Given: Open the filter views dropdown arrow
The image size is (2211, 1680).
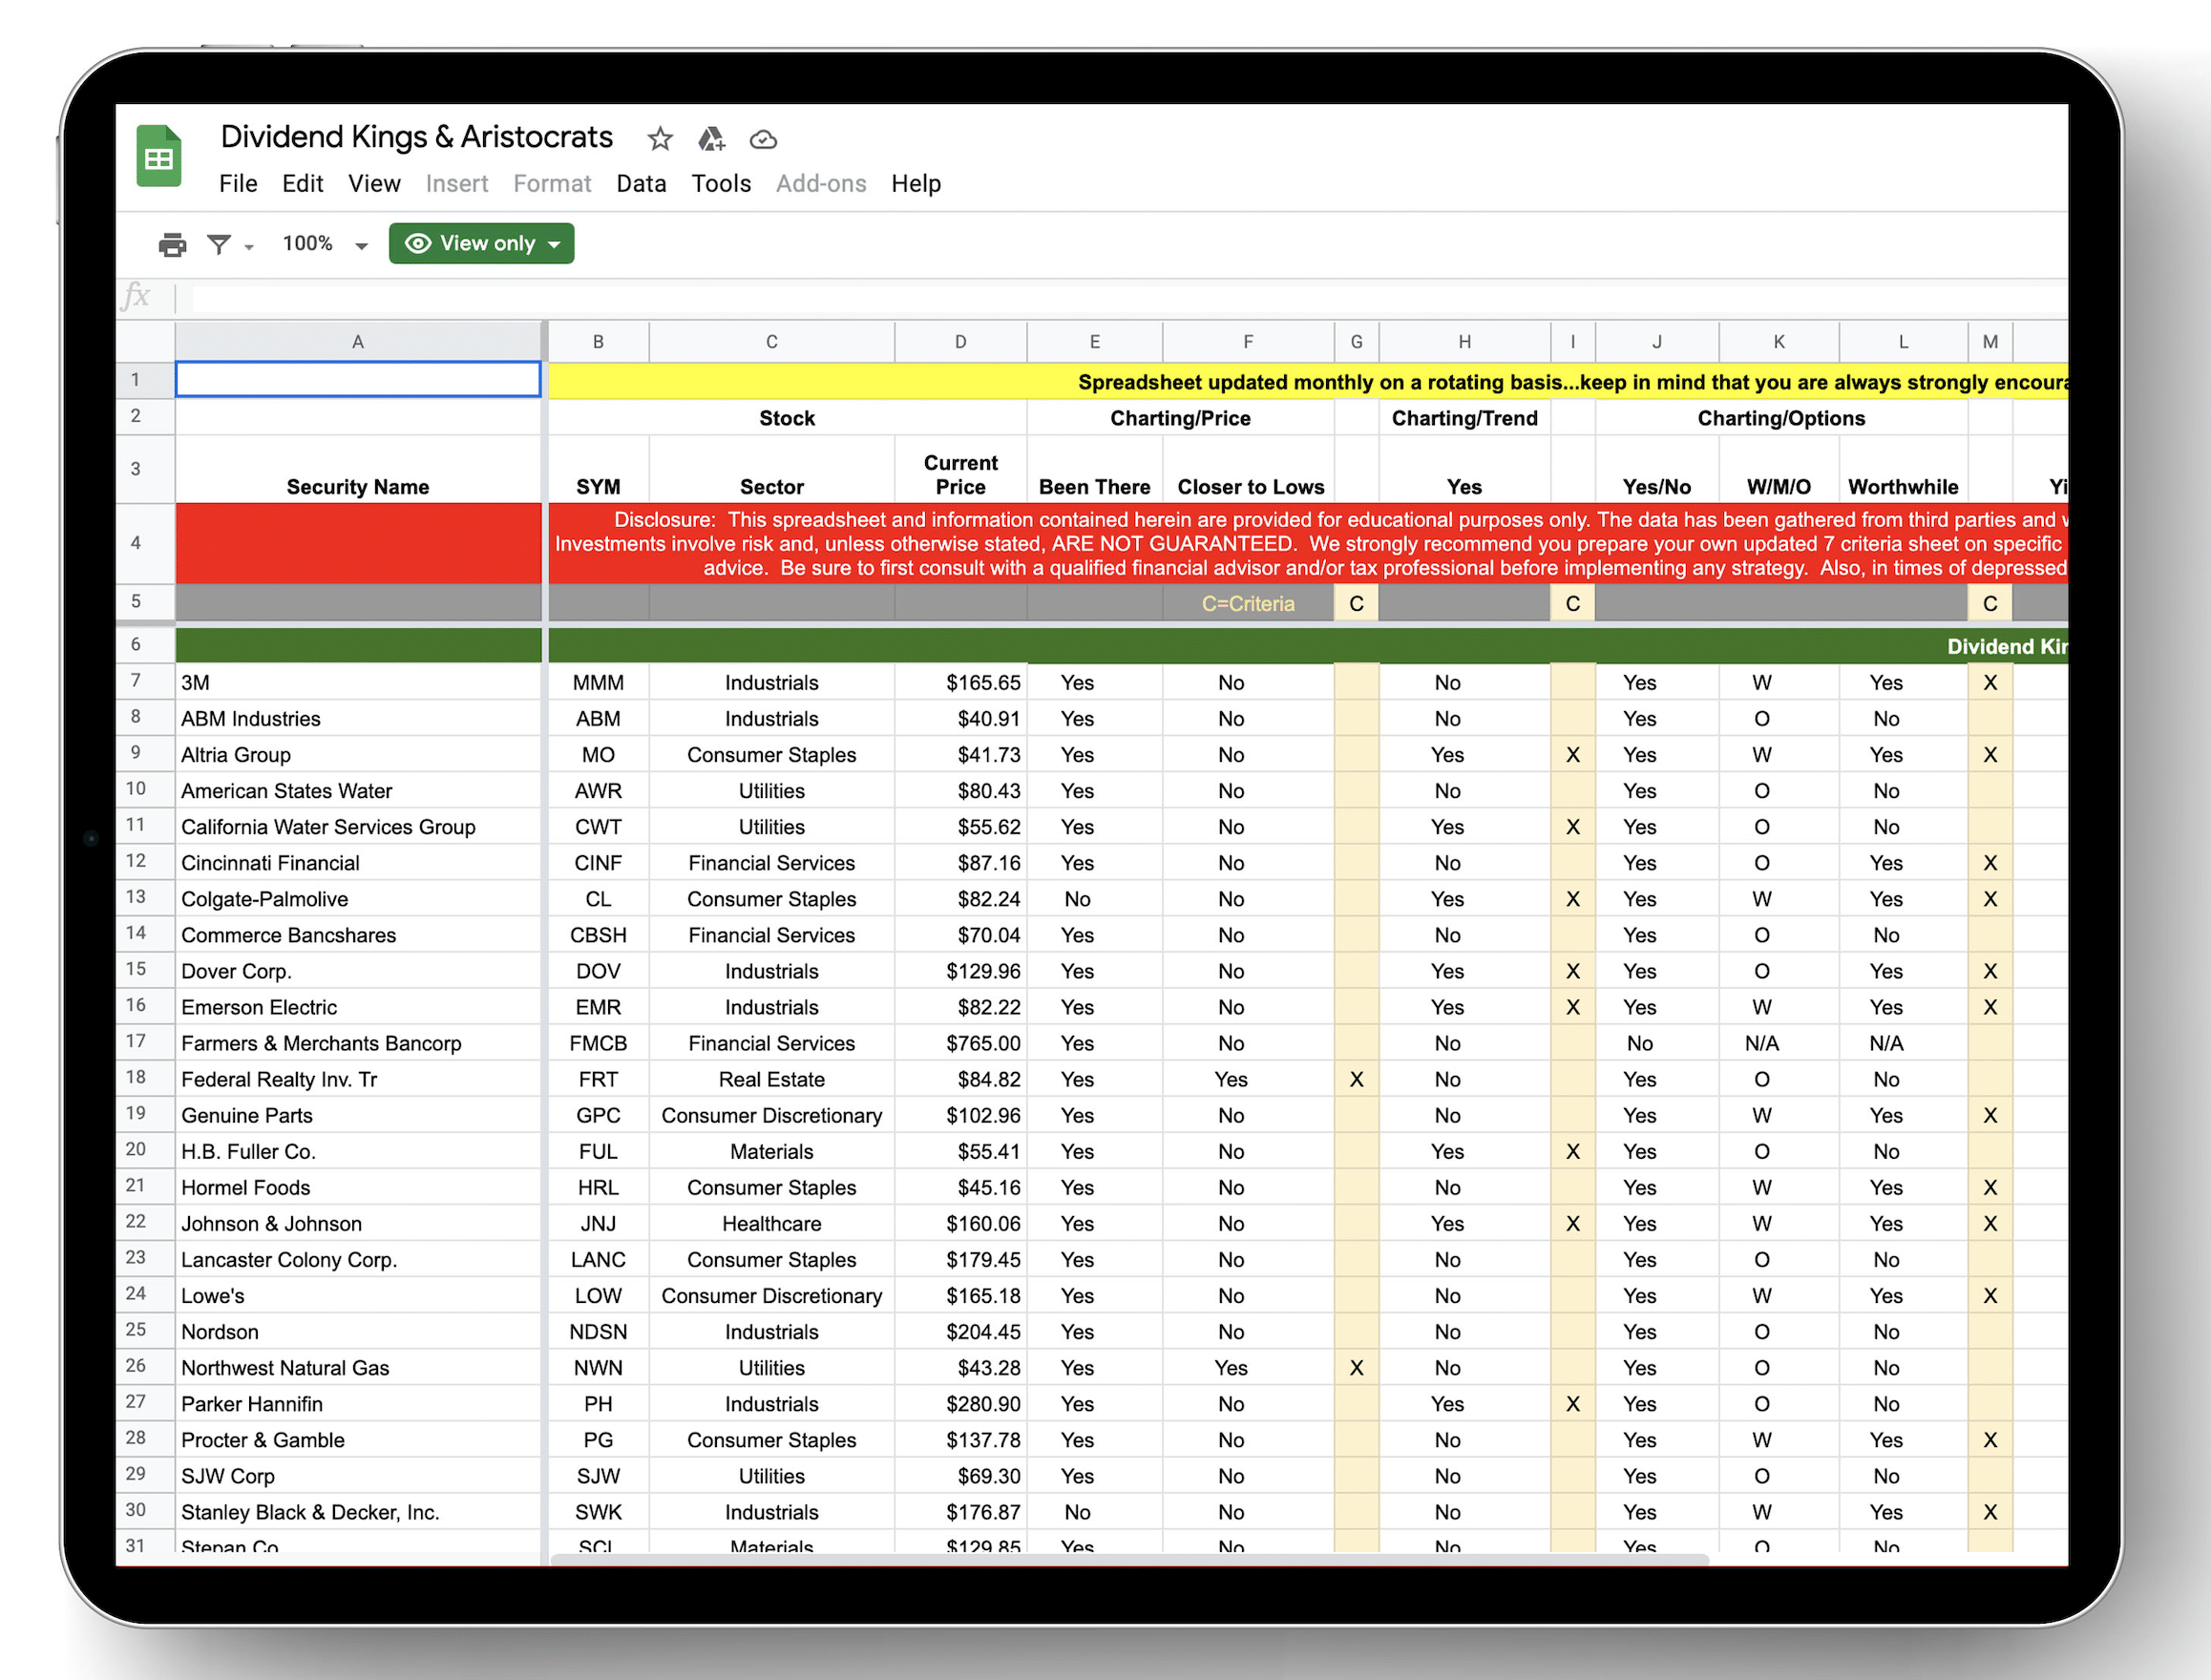Looking at the screenshot, I should pyautogui.click(x=249, y=246).
